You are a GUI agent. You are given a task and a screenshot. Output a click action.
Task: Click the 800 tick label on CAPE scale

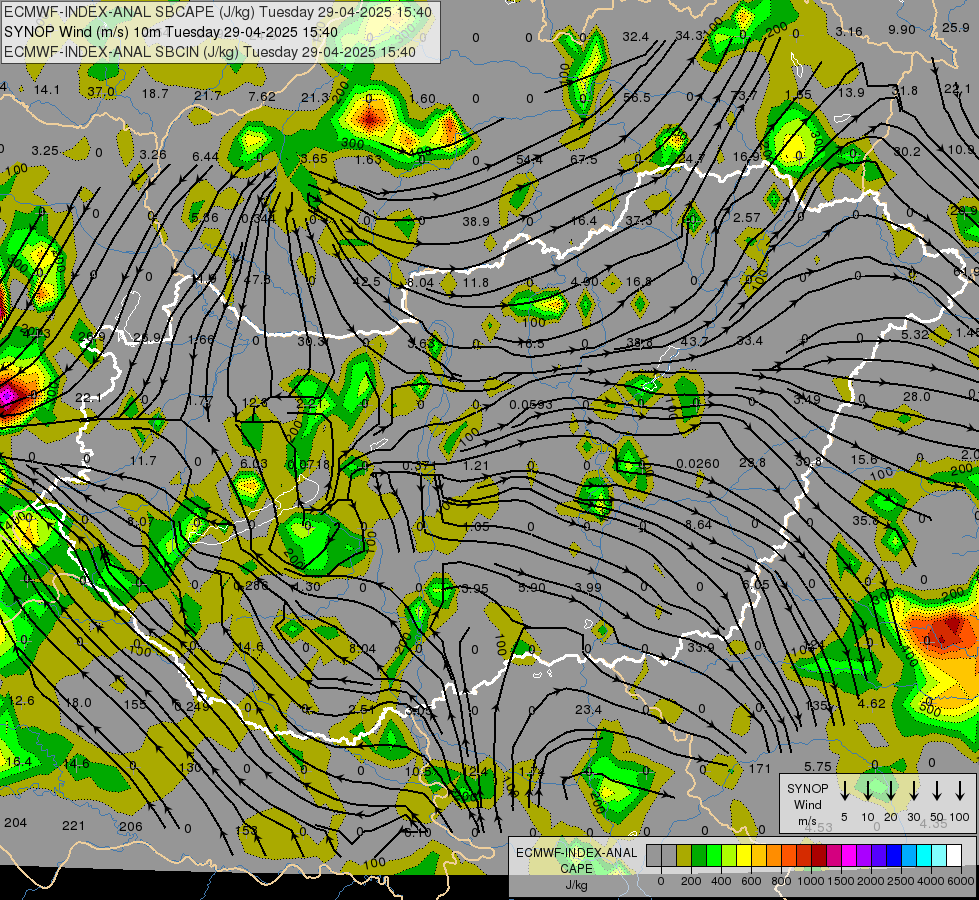click(781, 881)
